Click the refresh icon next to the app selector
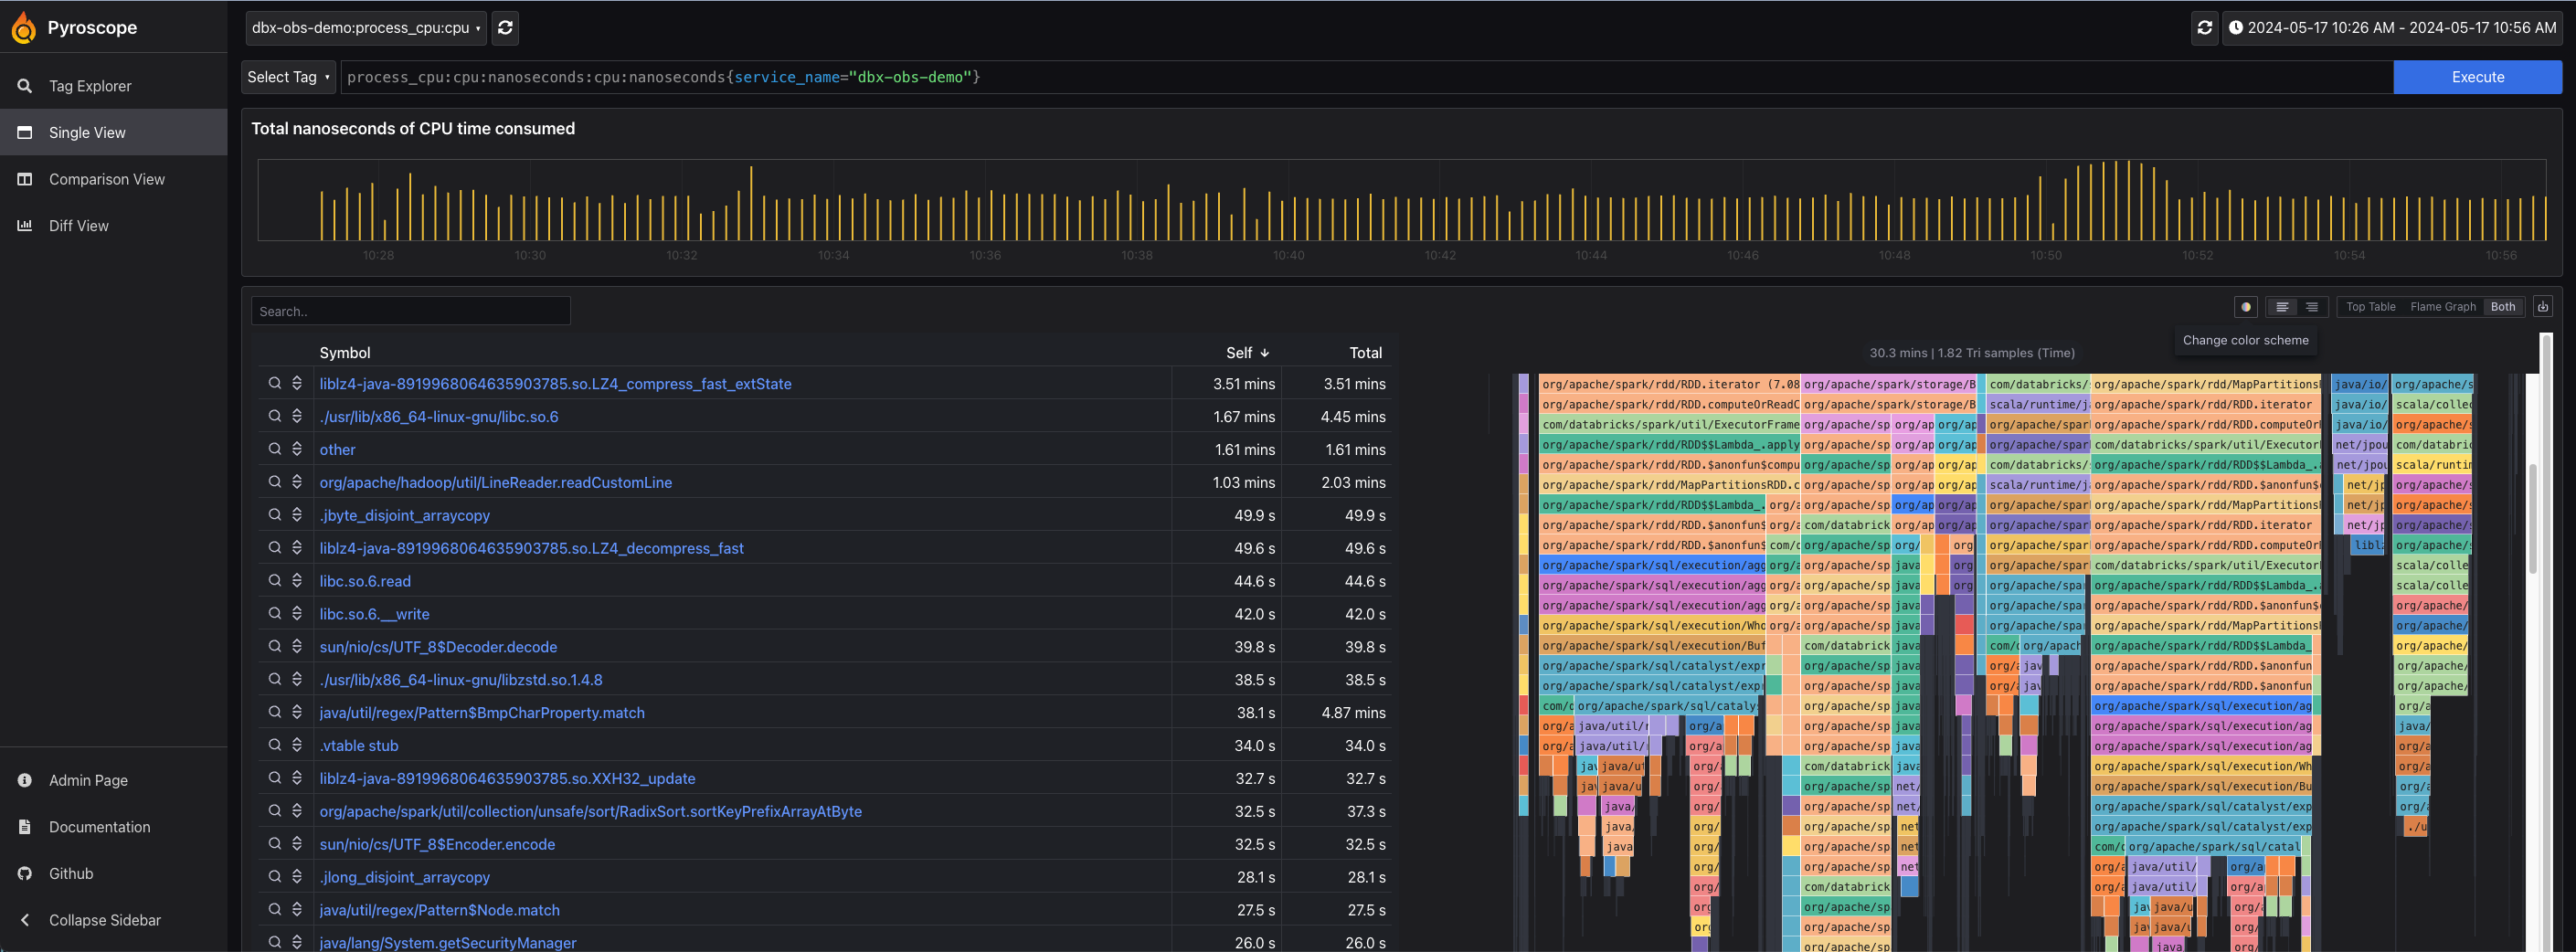The image size is (2576, 952). point(505,28)
